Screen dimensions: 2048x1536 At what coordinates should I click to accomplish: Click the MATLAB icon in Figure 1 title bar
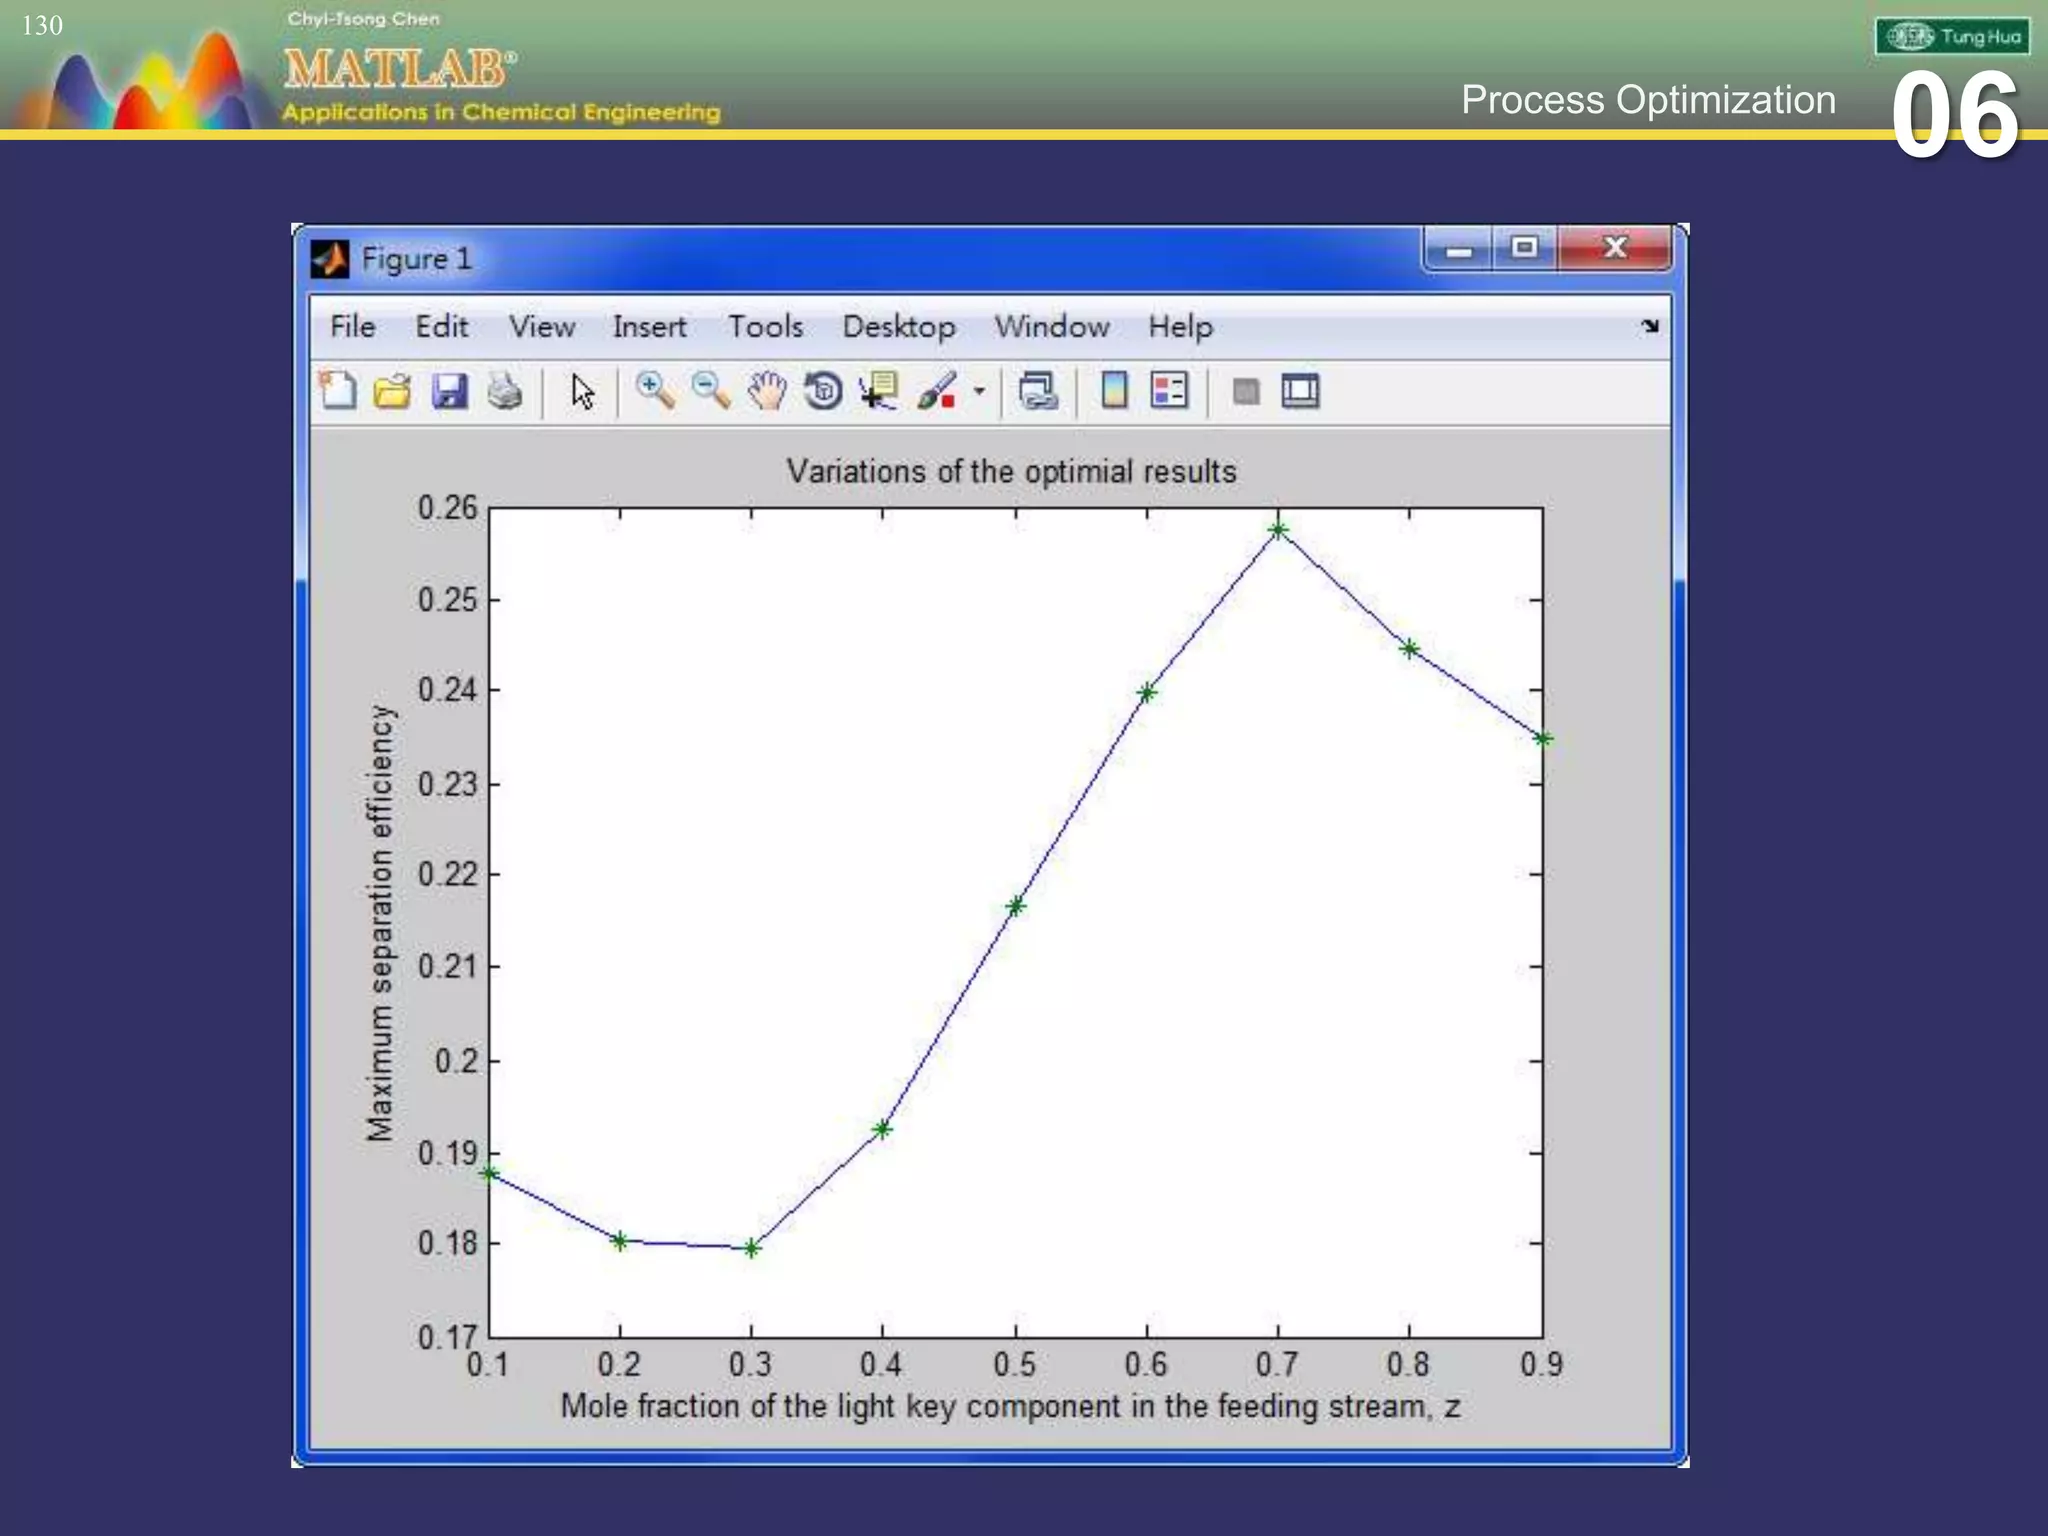click(329, 259)
